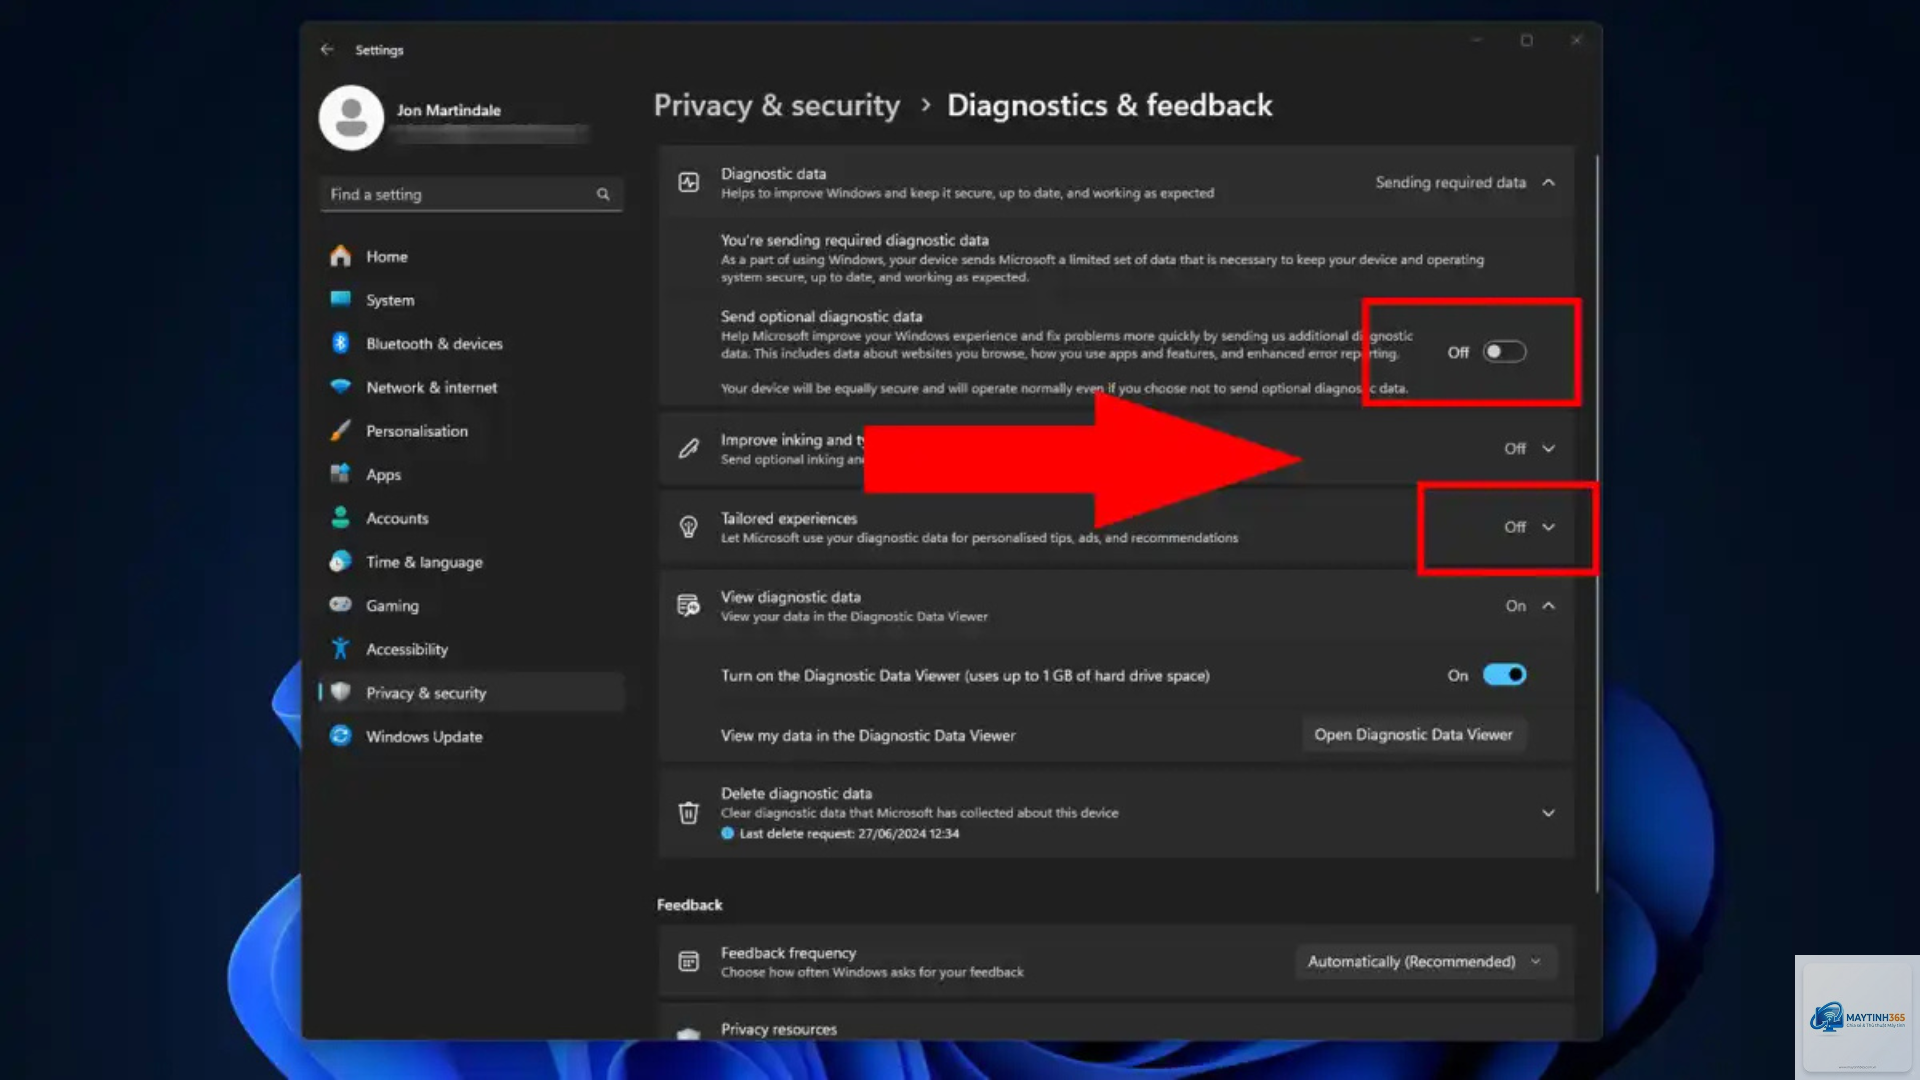Click the Feedback section heading

click(689, 904)
